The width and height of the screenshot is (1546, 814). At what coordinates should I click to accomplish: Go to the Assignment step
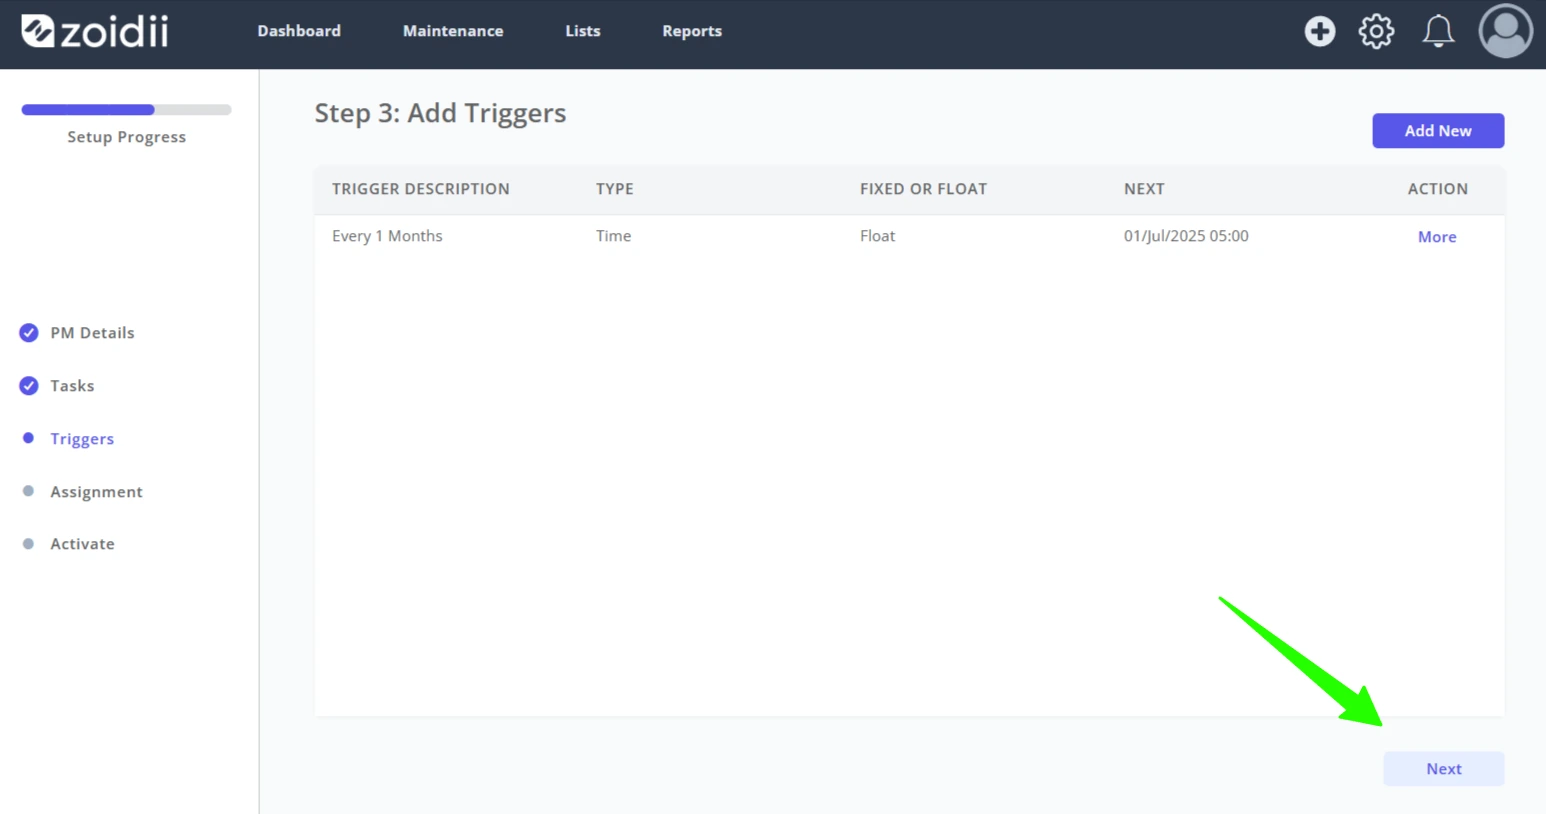96,492
